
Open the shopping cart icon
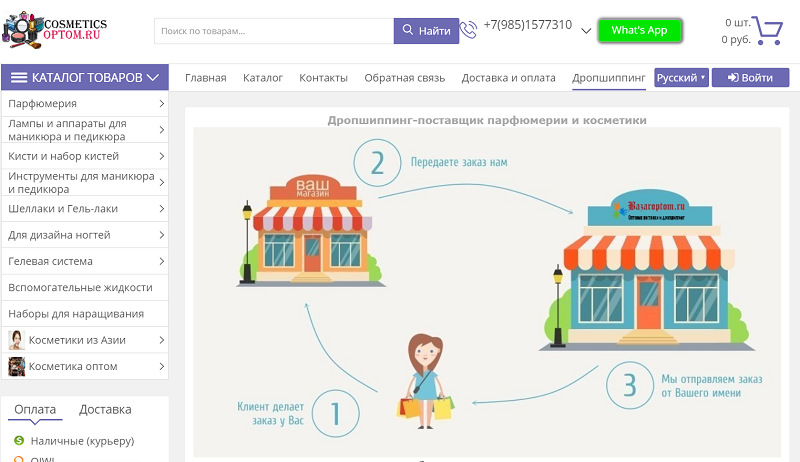tap(767, 30)
